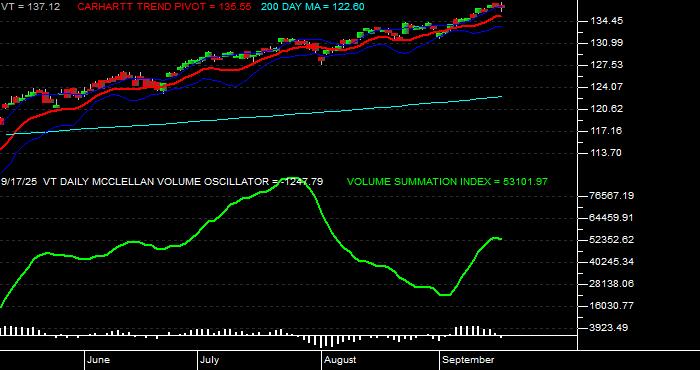Click the 16030.77 summation axis value

tap(612, 306)
